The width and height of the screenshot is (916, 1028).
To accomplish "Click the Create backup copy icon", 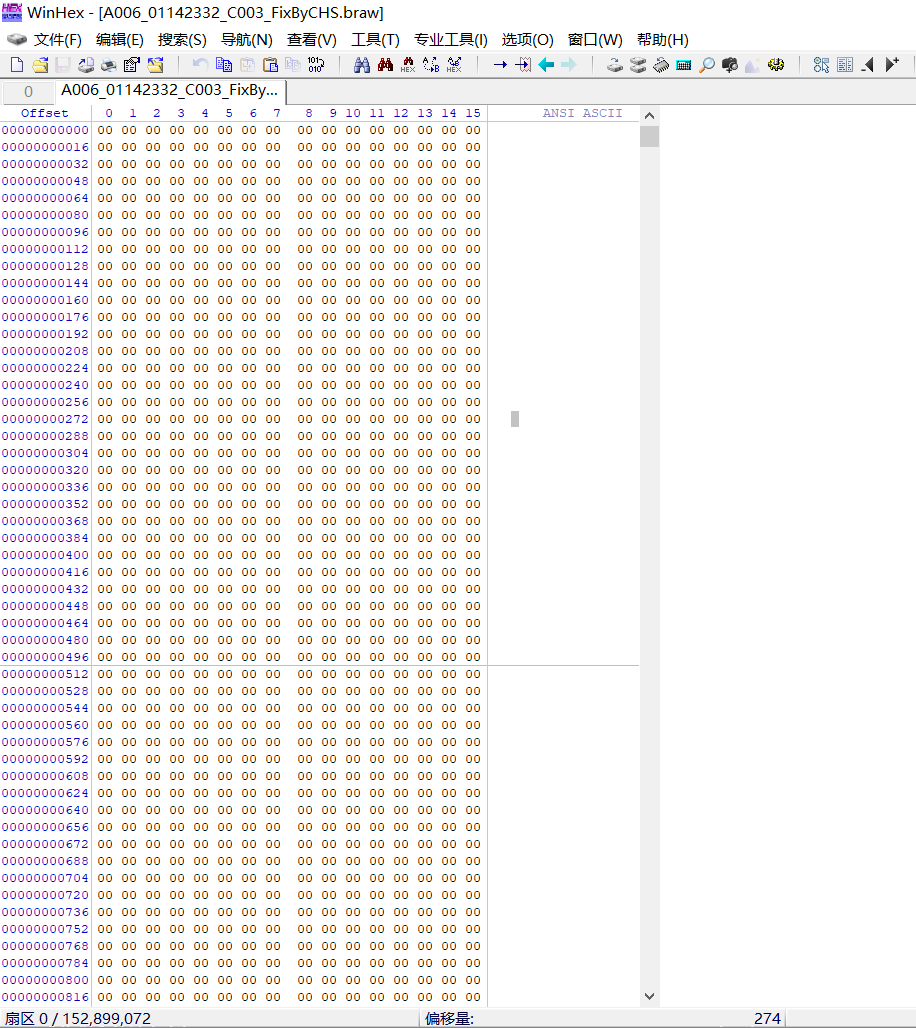I will 86,64.
